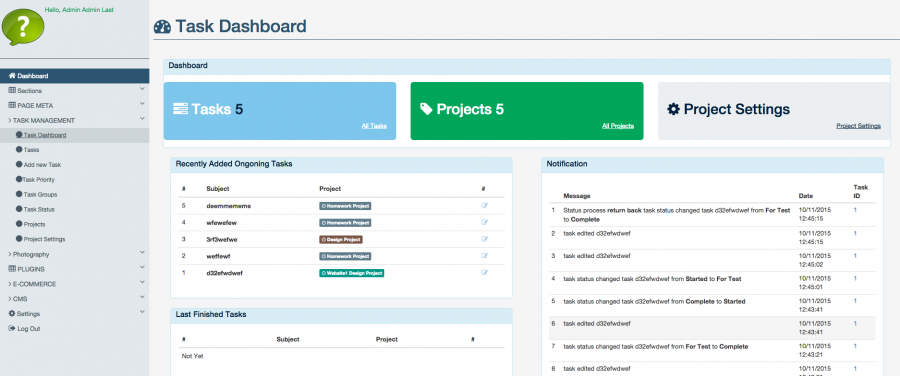The image size is (900, 376).
Task: Follow Project Settings link on gray card
Action: coord(858,126)
